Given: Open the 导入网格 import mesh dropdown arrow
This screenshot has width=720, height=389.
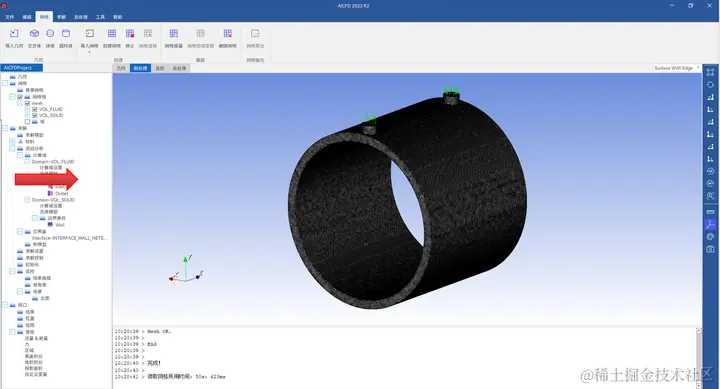Looking at the screenshot, I should click(90, 52).
